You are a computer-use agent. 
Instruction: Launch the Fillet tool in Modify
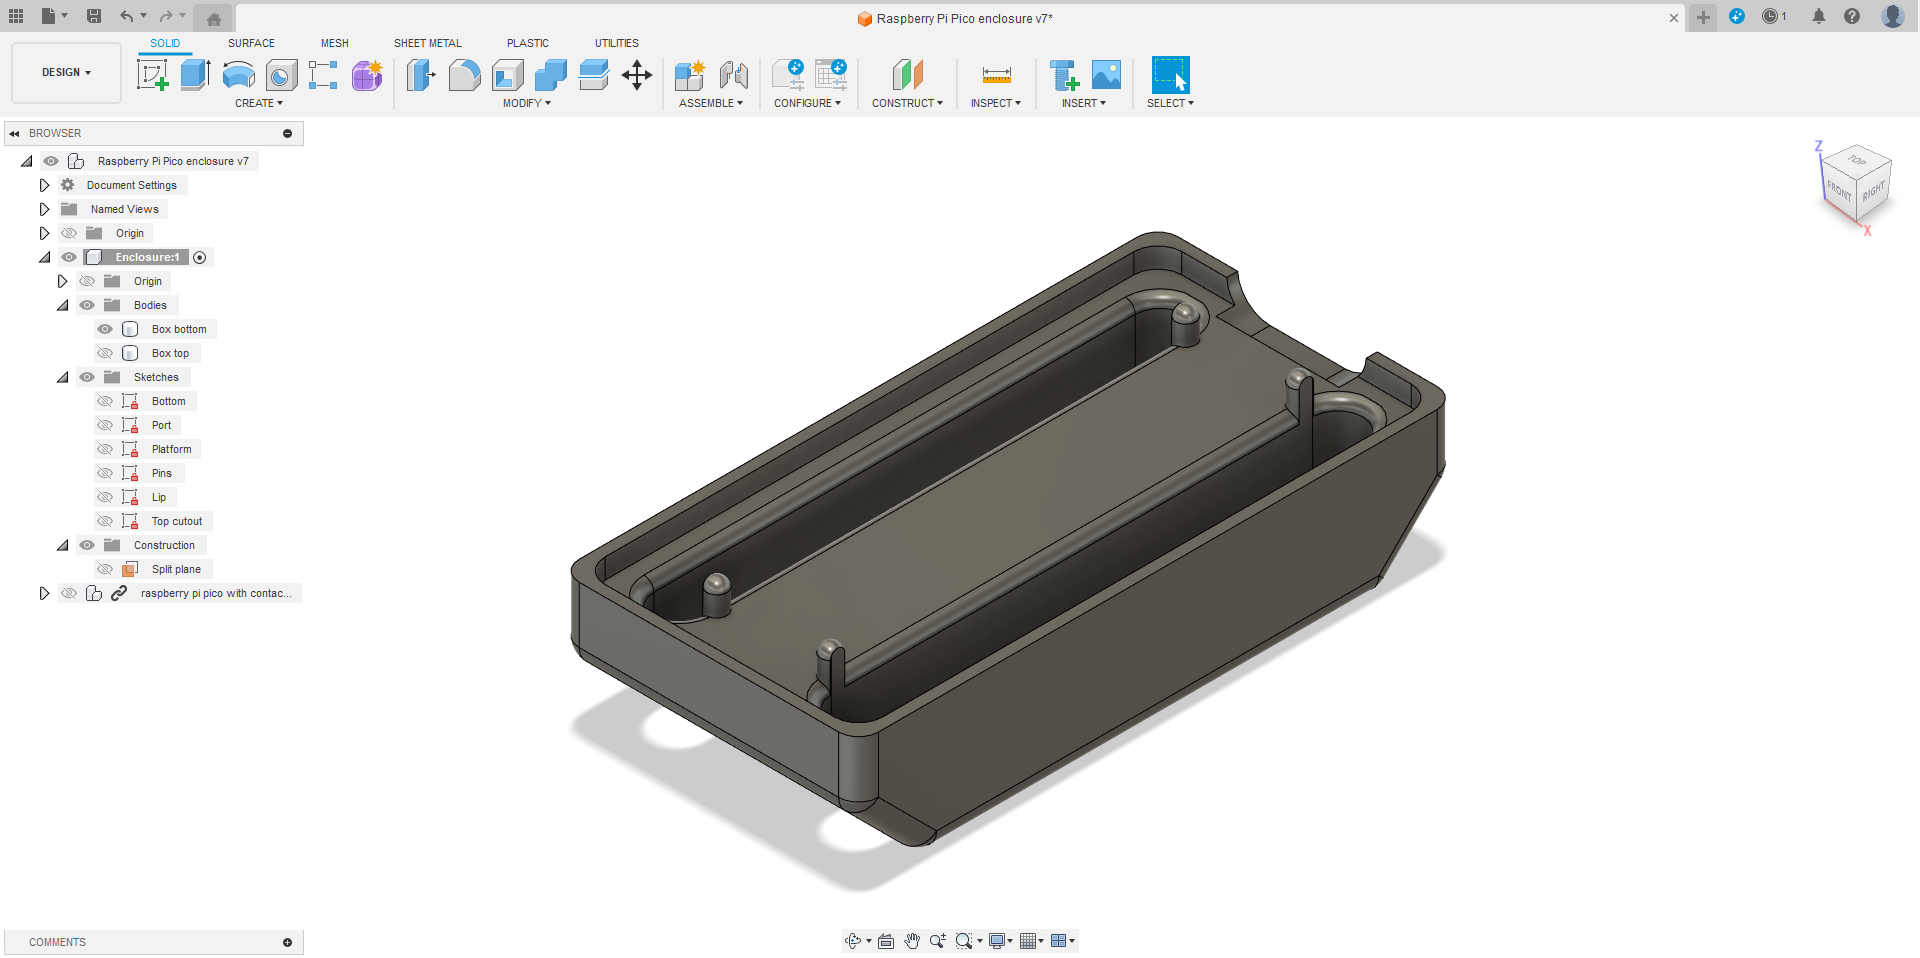(465, 75)
